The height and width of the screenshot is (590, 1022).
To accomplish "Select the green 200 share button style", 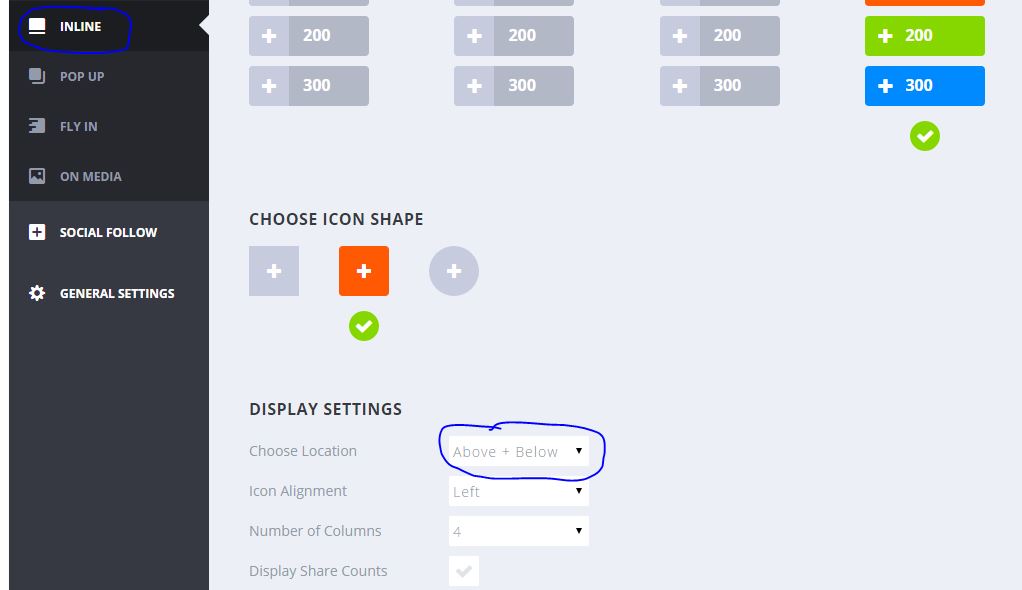I will (925, 36).
